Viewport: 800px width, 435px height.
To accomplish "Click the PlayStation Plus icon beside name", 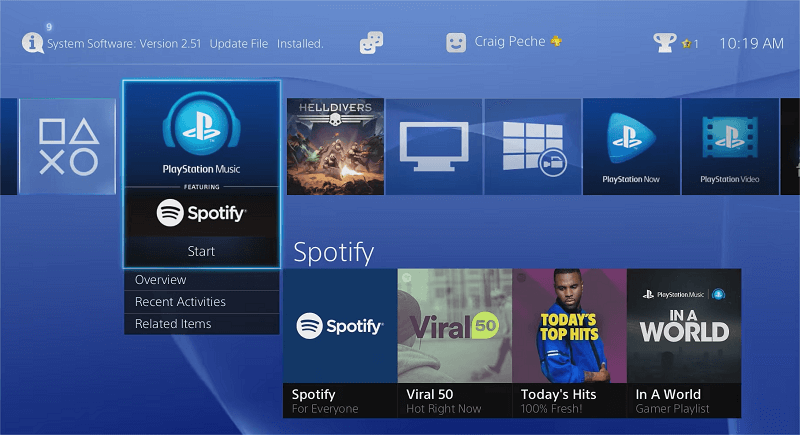I will pos(557,41).
